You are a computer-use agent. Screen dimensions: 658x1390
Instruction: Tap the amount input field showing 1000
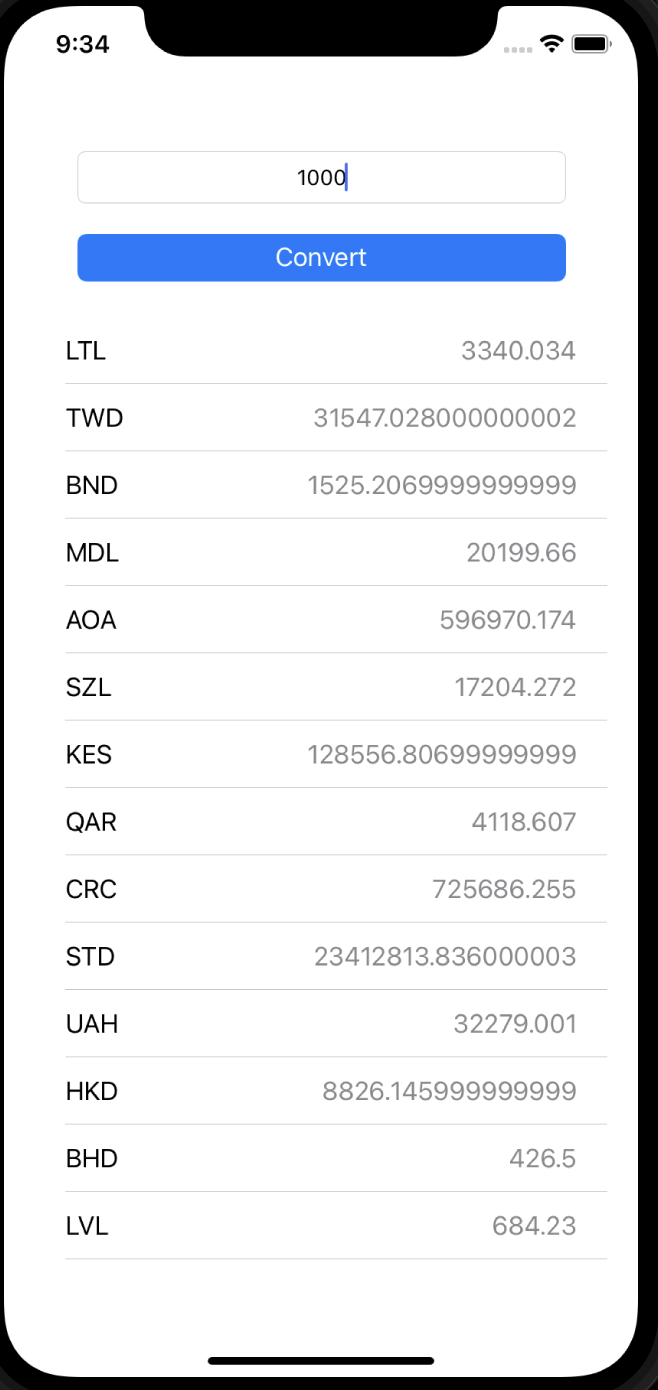pyautogui.click(x=321, y=177)
